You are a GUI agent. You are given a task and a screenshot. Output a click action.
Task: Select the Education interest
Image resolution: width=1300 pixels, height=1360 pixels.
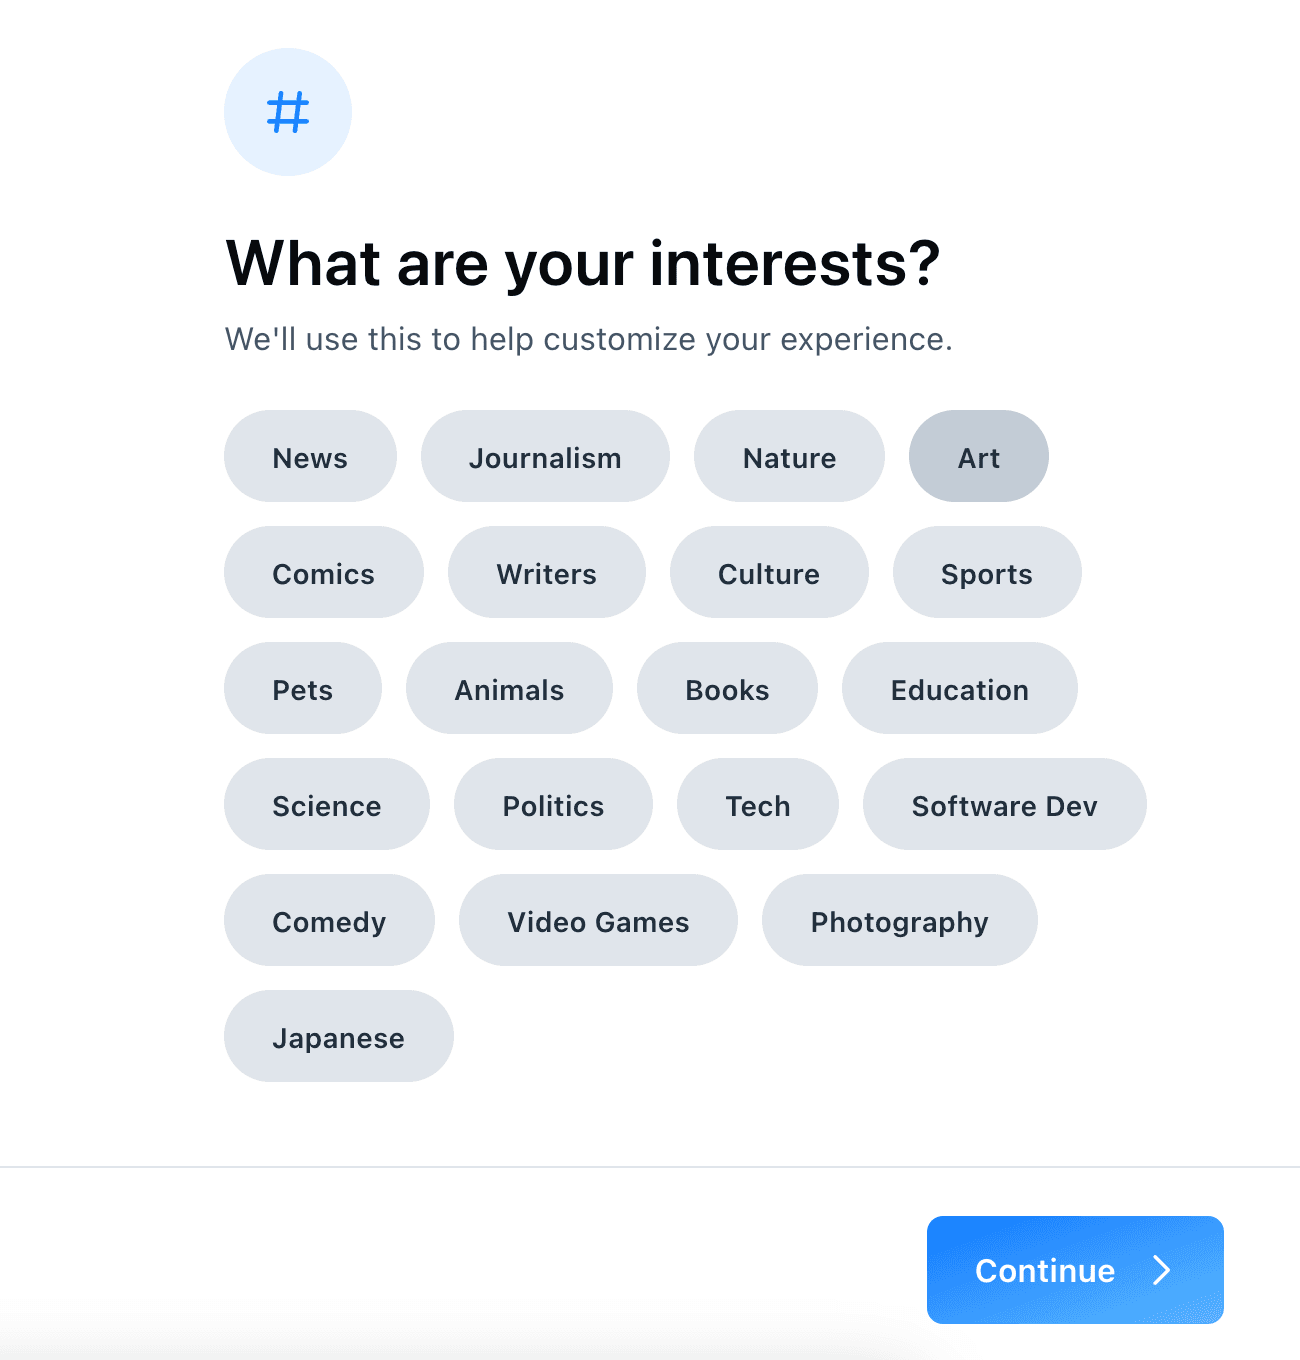pyautogui.click(x=959, y=689)
